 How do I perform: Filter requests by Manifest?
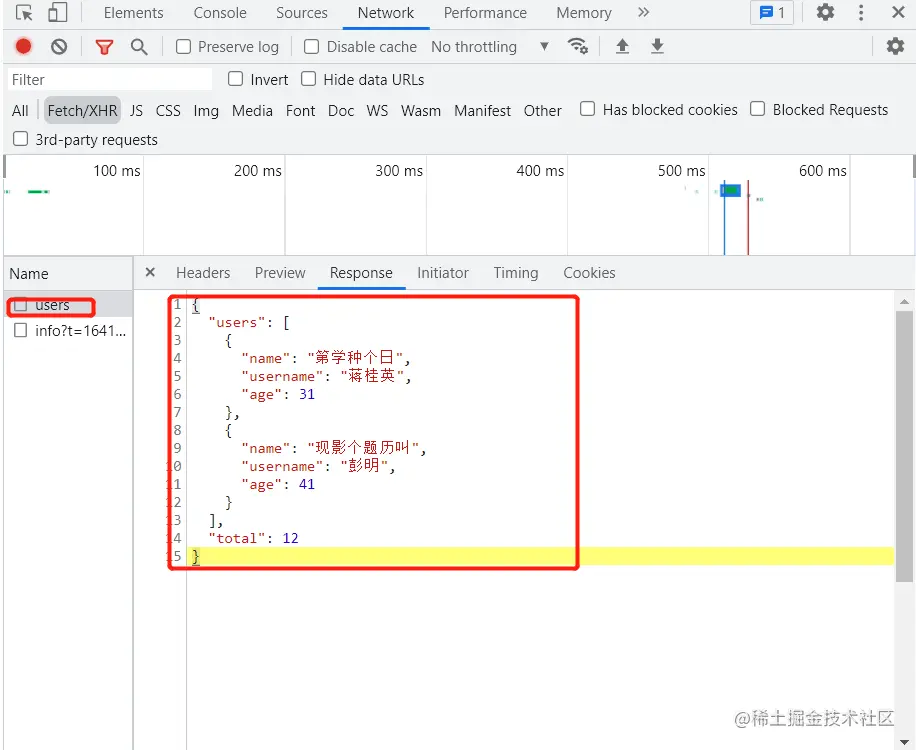pyautogui.click(x=482, y=110)
